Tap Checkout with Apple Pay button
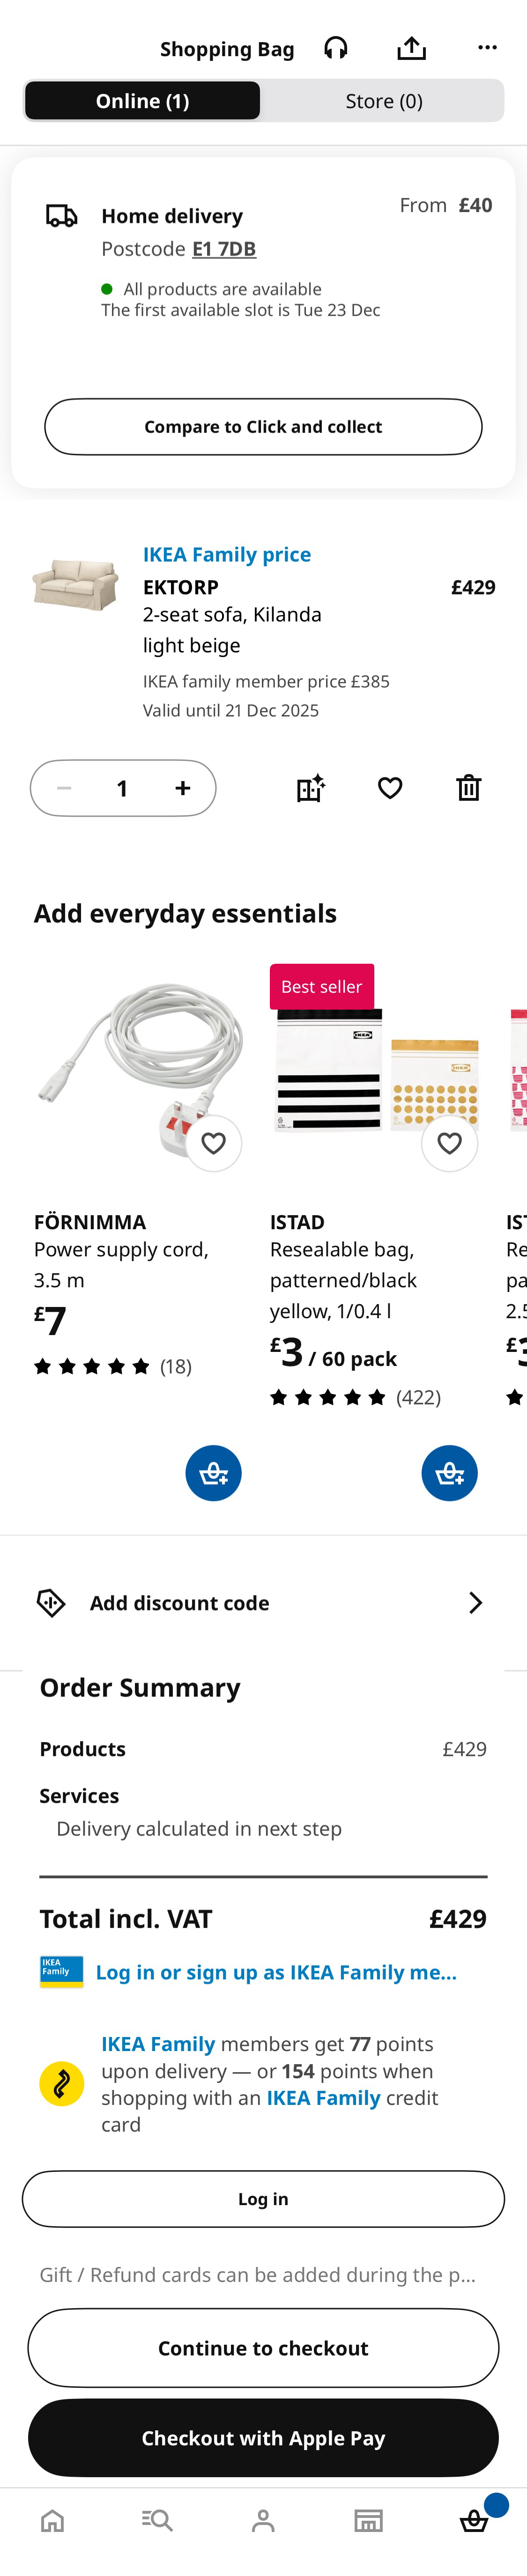The image size is (527, 2576). [263, 2438]
